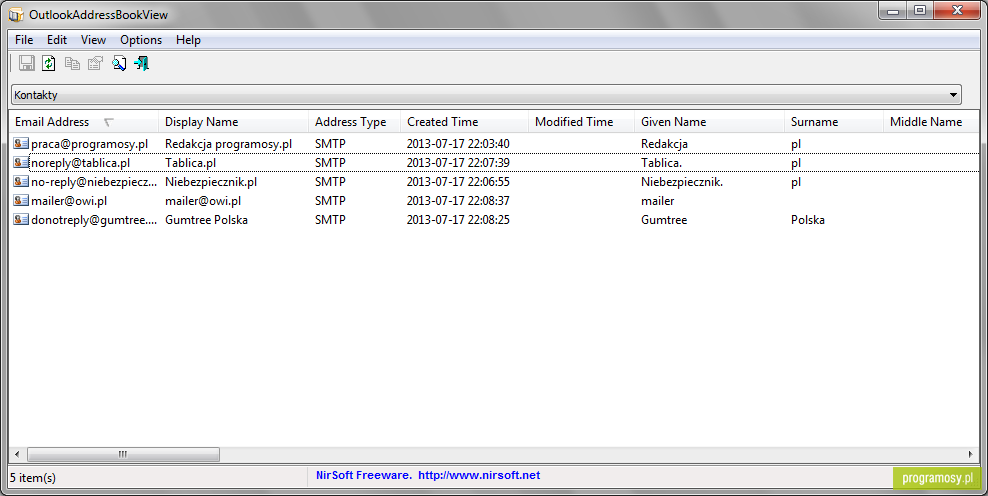Click the Find toolbar icon
The image size is (988, 496).
click(x=118, y=63)
